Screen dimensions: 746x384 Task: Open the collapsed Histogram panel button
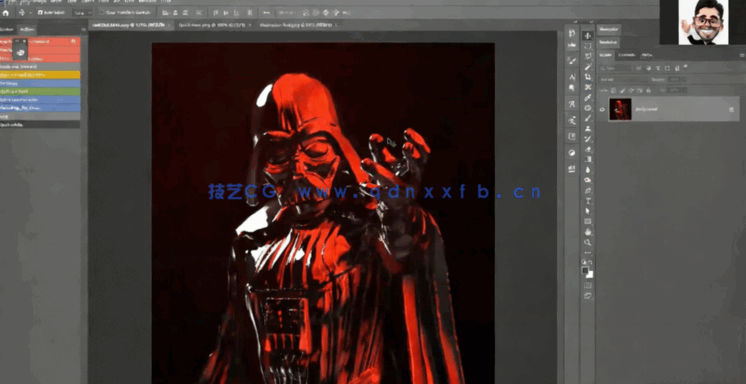click(x=607, y=42)
